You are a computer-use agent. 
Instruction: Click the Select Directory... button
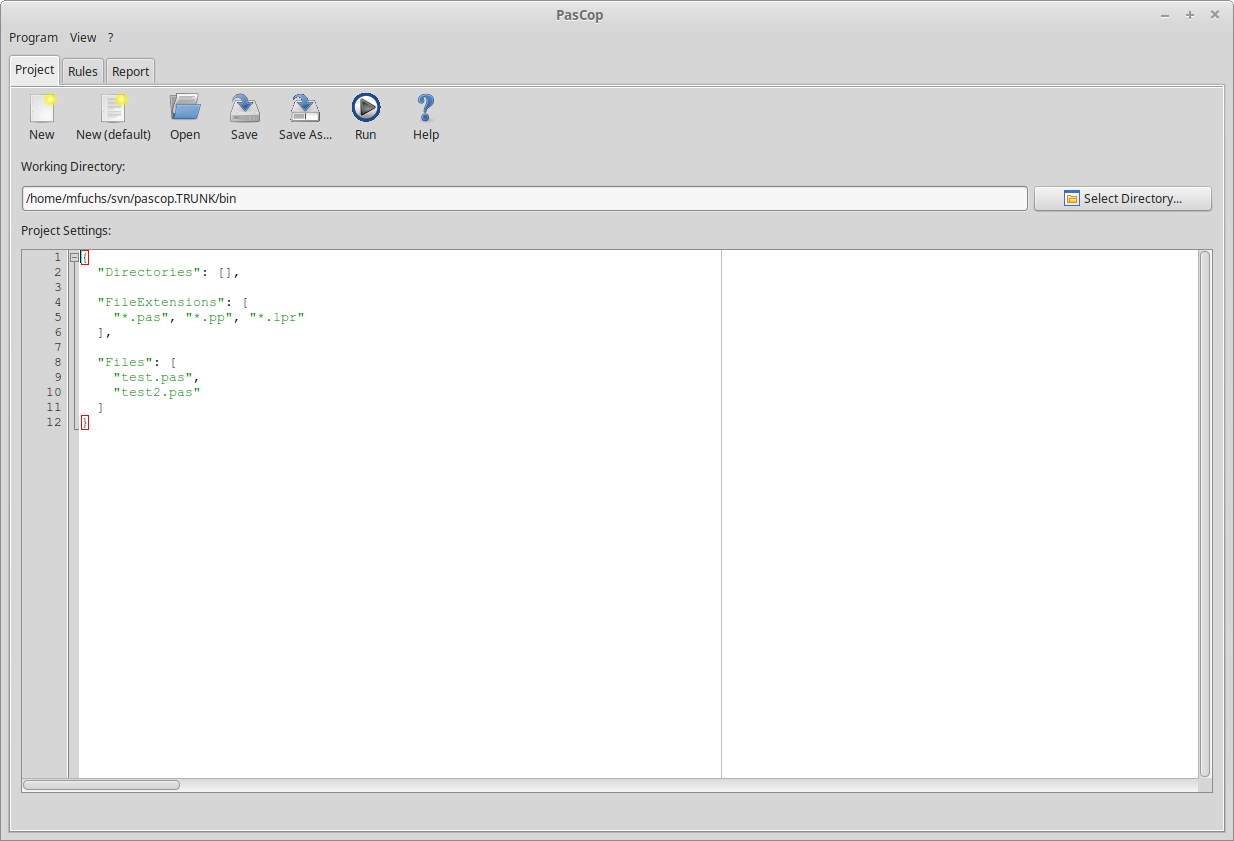tap(1122, 198)
